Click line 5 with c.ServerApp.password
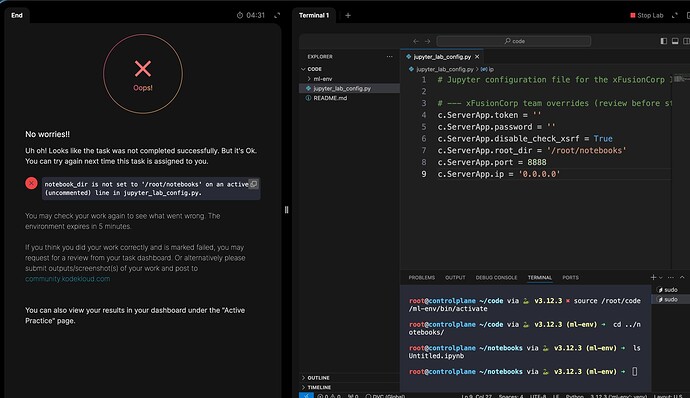Screen dimensions: 690x398 (496, 127)
